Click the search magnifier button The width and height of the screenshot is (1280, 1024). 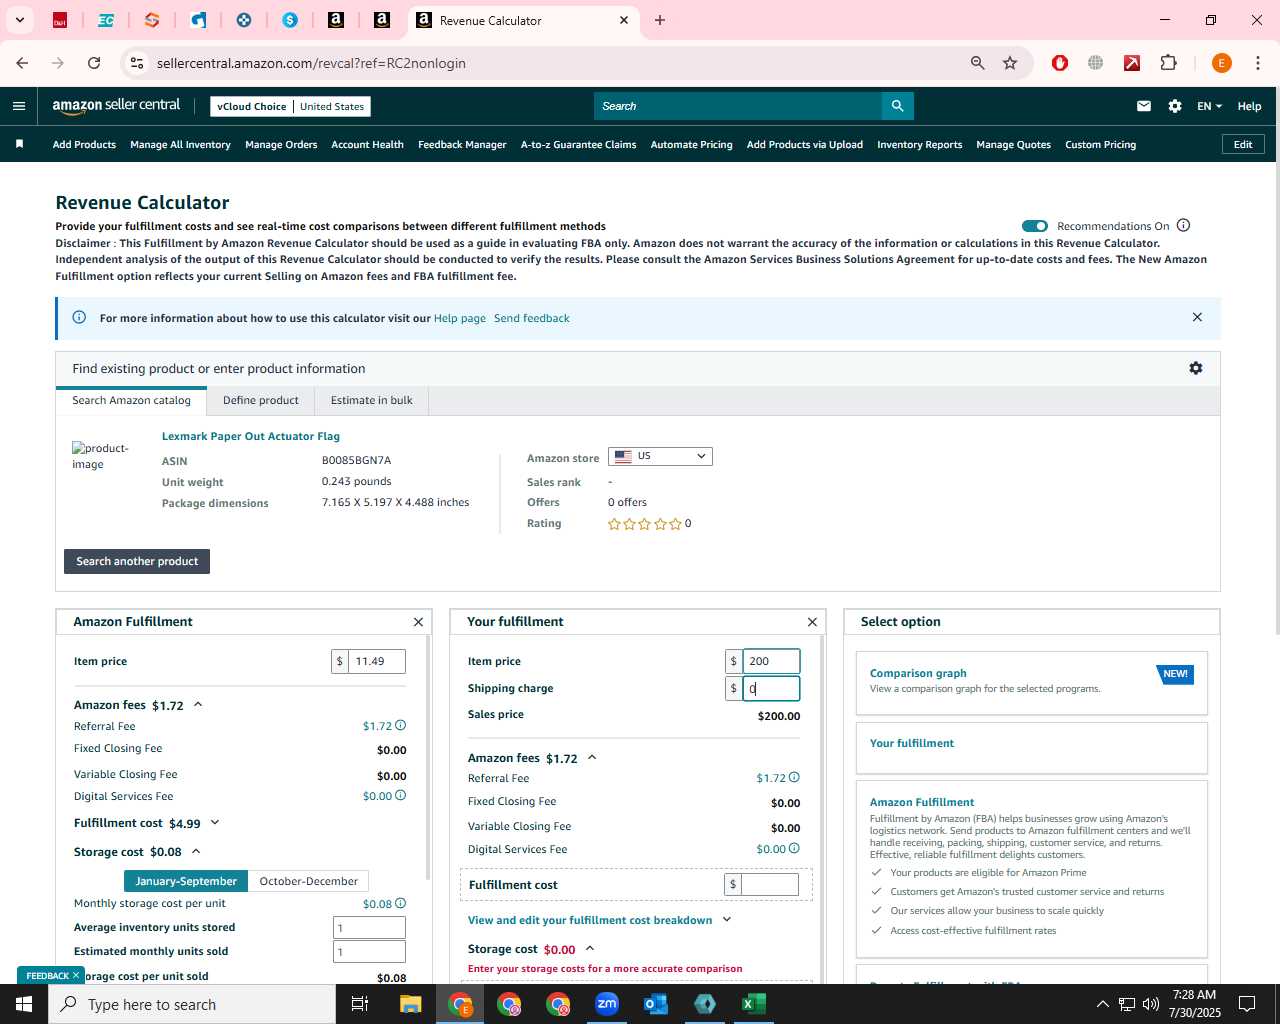[897, 106]
